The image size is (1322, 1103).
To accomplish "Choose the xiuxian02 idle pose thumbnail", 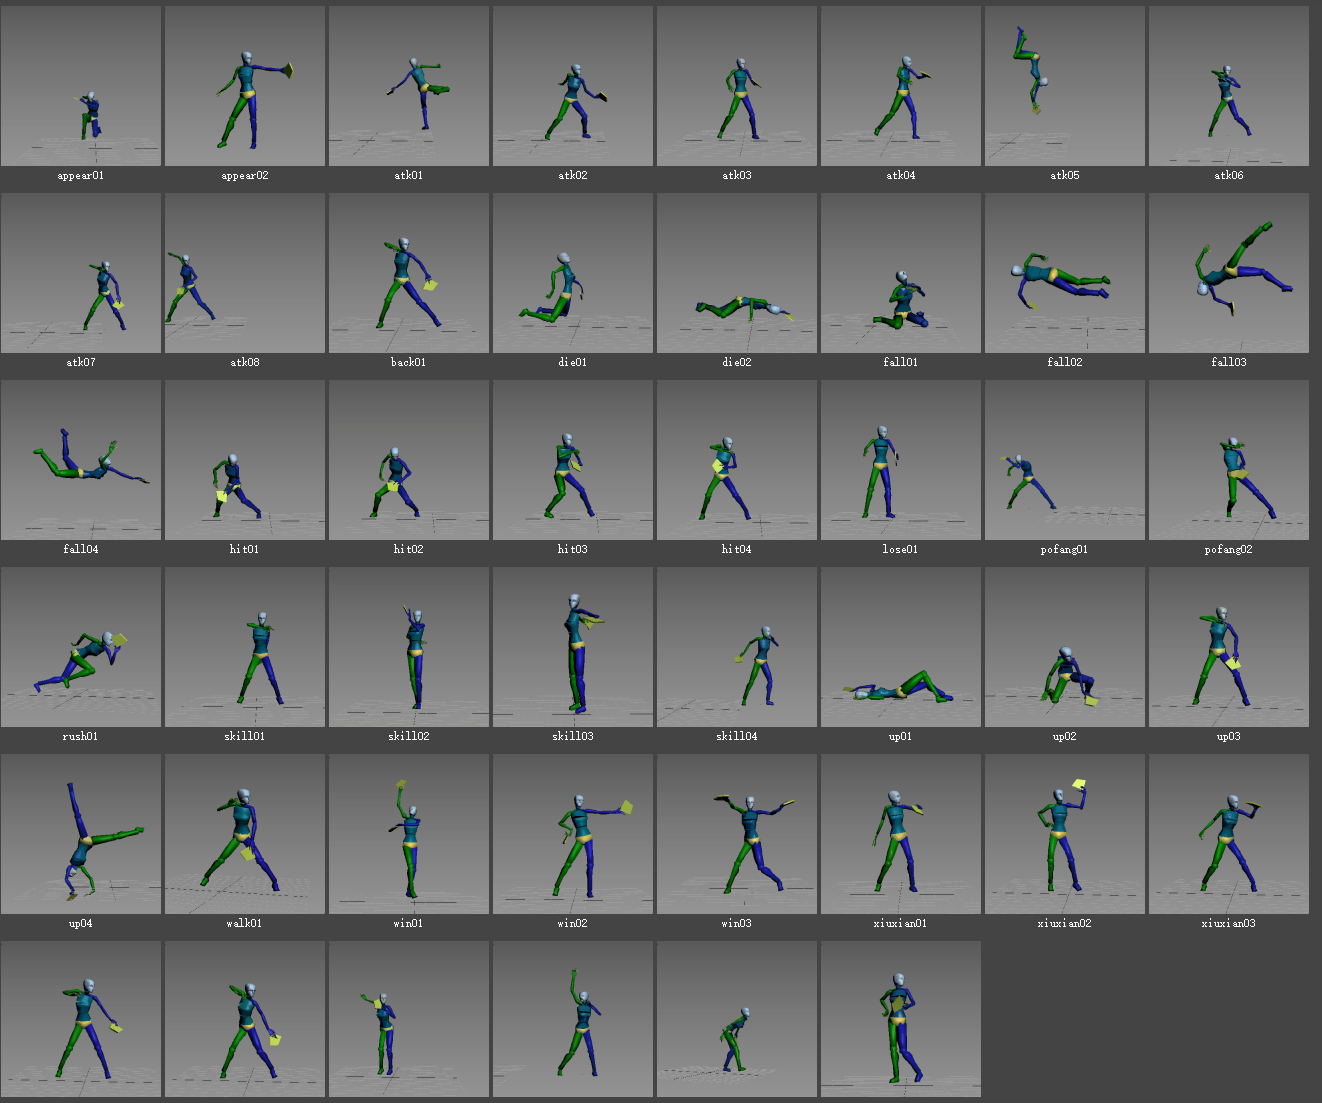I will point(1065,834).
